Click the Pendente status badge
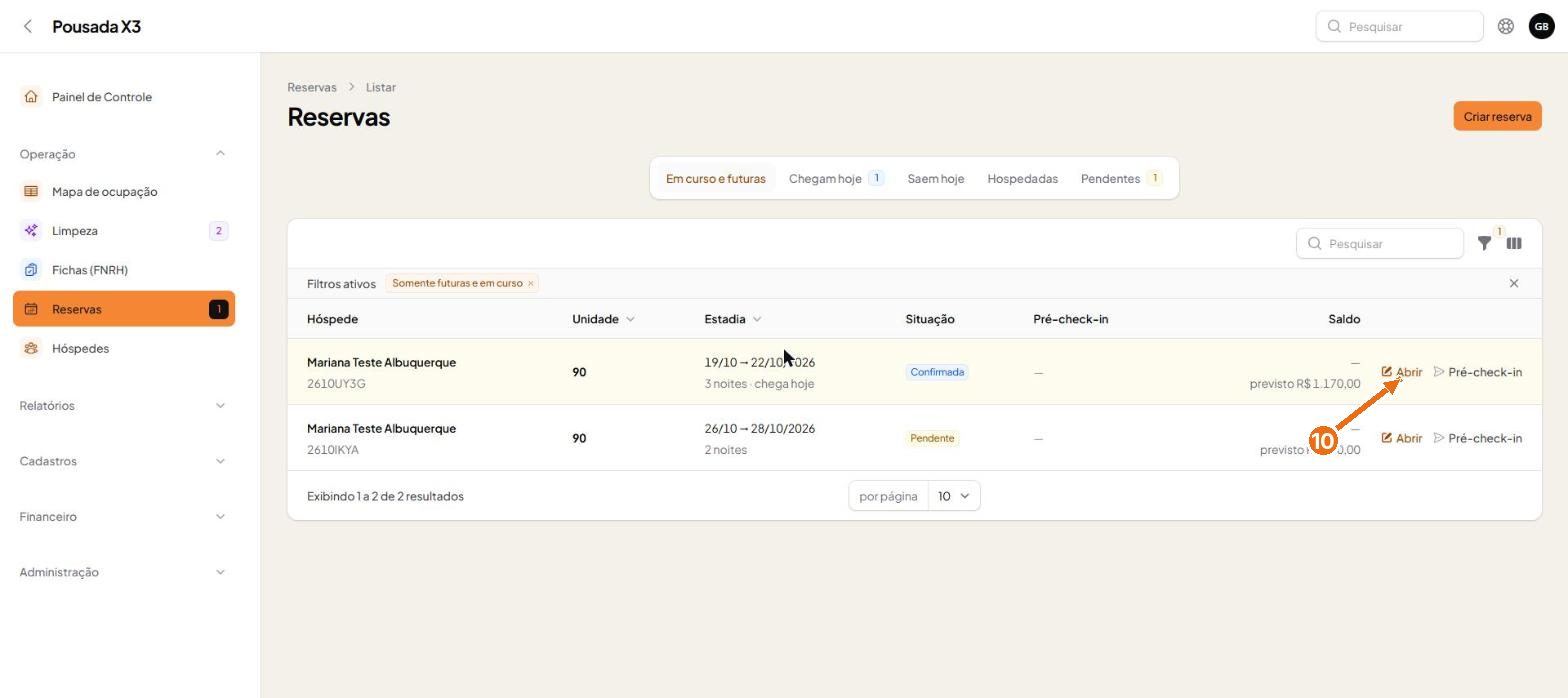The width and height of the screenshot is (1568, 698). [932, 437]
